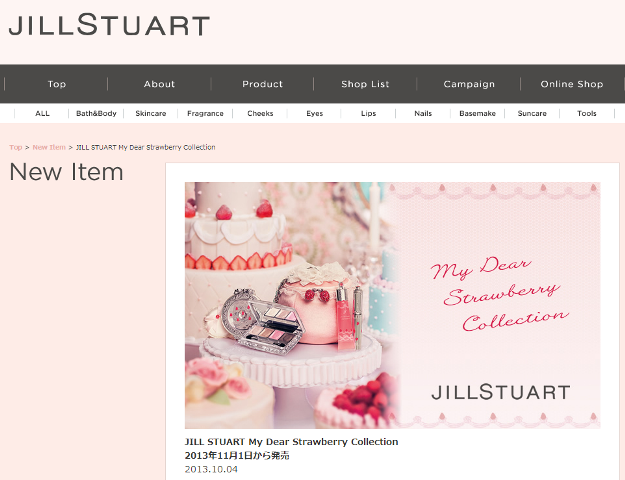Screen dimensions: 625x480
Task: Visit the Online Shop
Action: coord(572,84)
